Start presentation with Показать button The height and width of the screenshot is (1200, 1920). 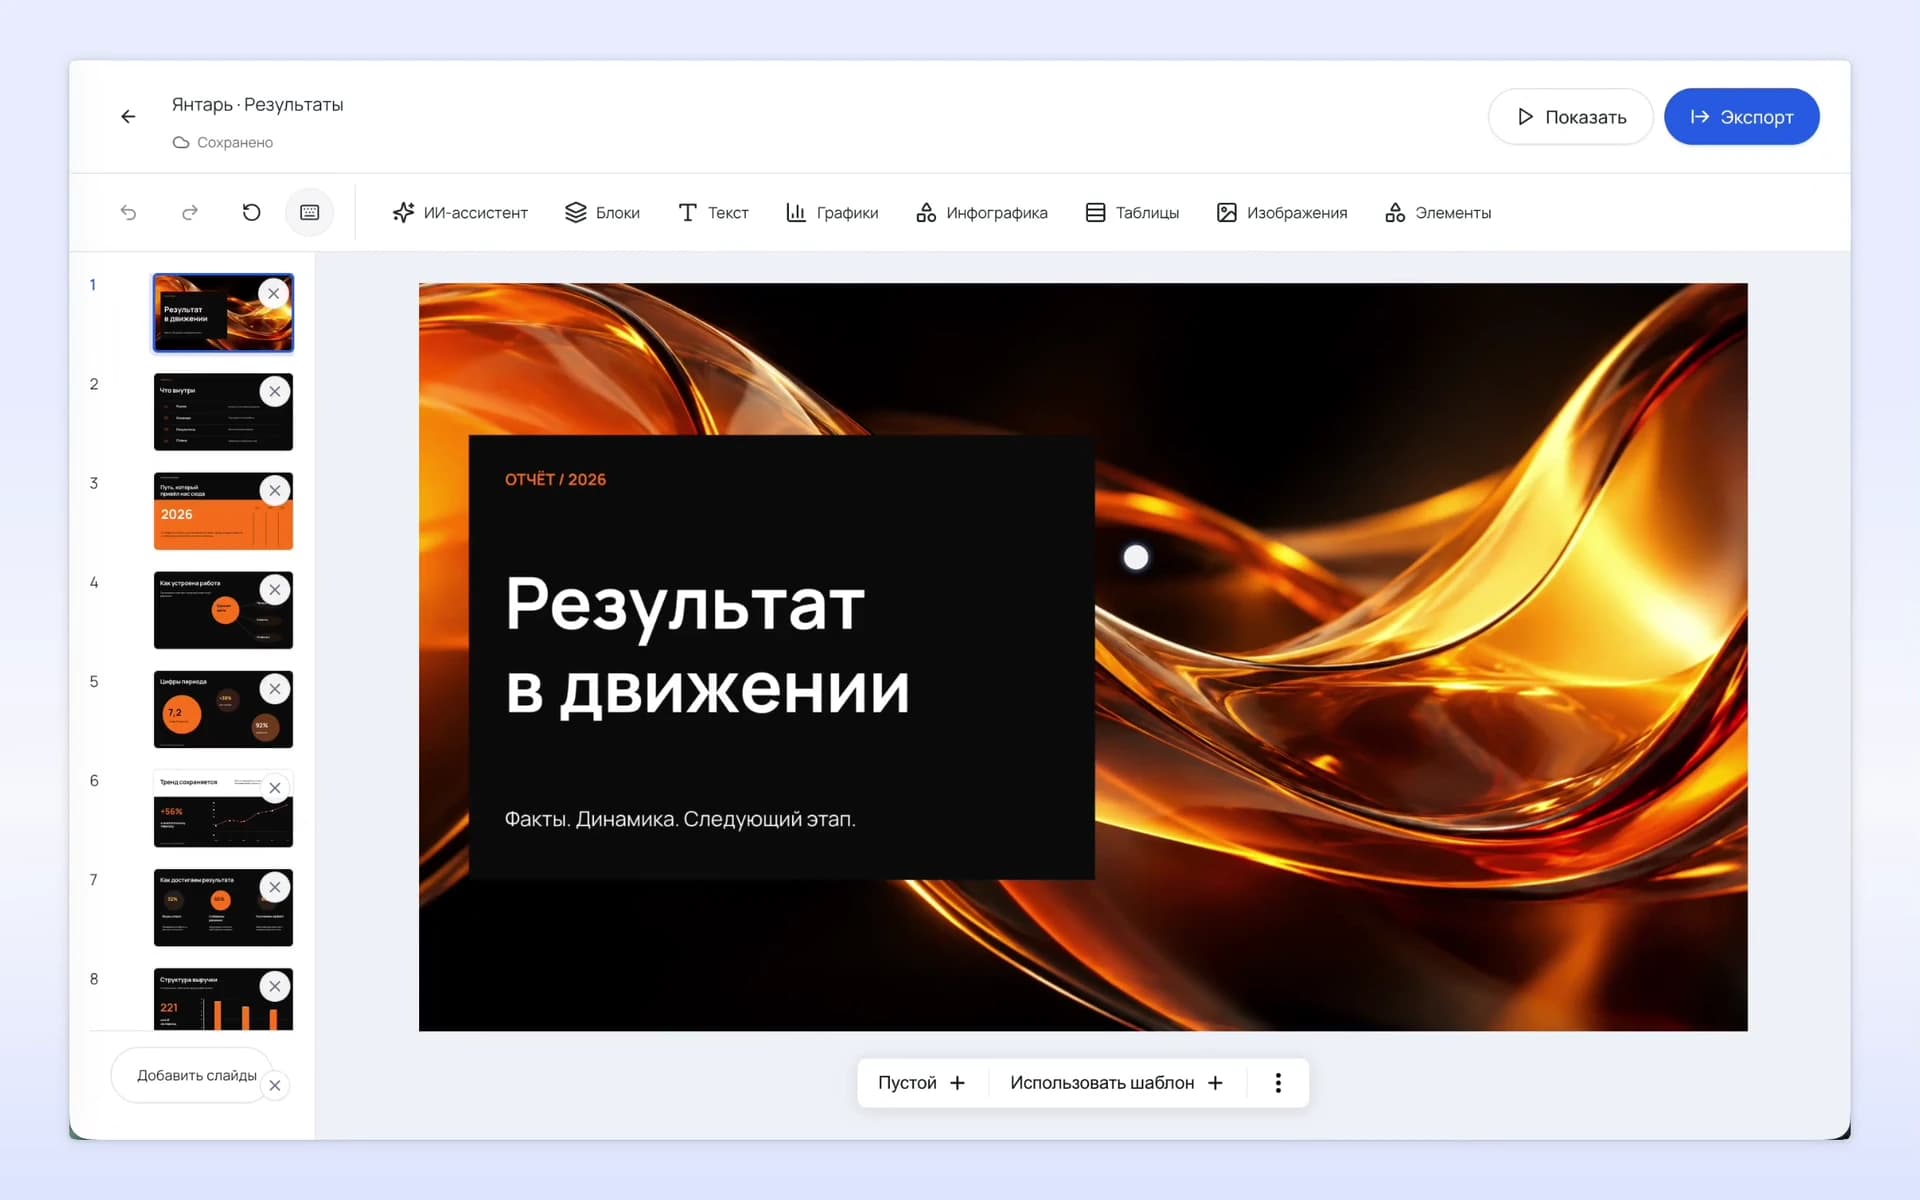pyautogui.click(x=1570, y=117)
